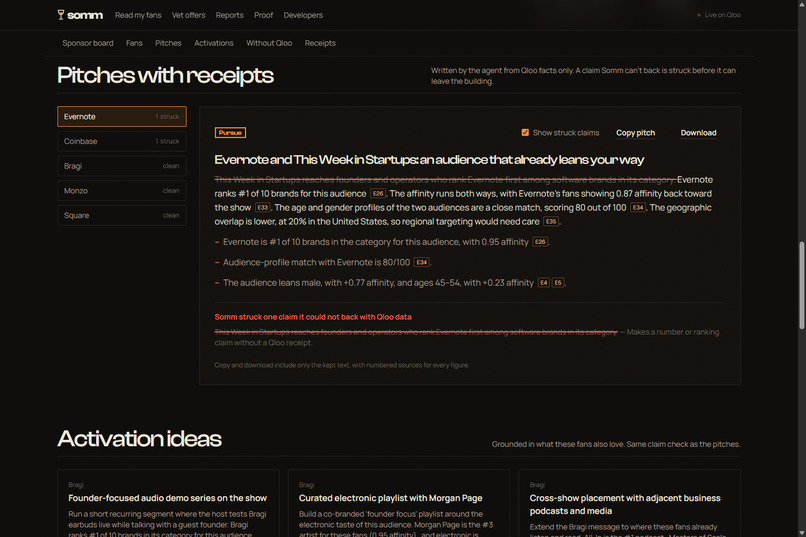The width and height of the screenshot is (806, 537).
Task: Open the E35 citation badge
Action: 551,221
